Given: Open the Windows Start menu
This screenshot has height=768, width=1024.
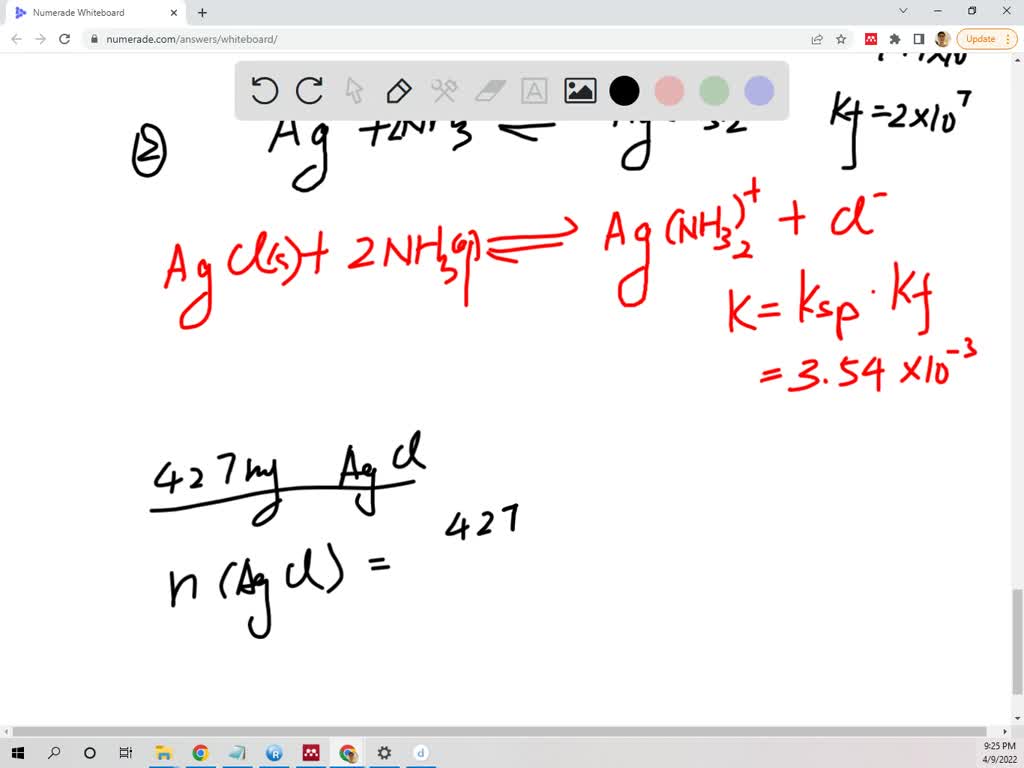Looking at the screenshot, I should (18, 752).
